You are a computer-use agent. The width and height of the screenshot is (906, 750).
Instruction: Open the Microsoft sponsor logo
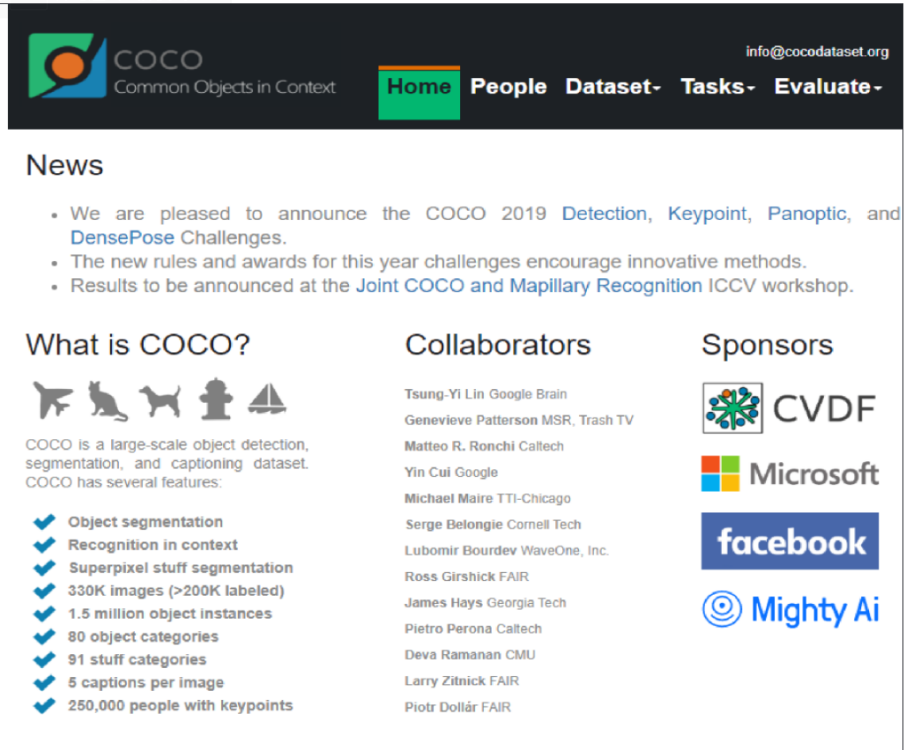(789, 473)
